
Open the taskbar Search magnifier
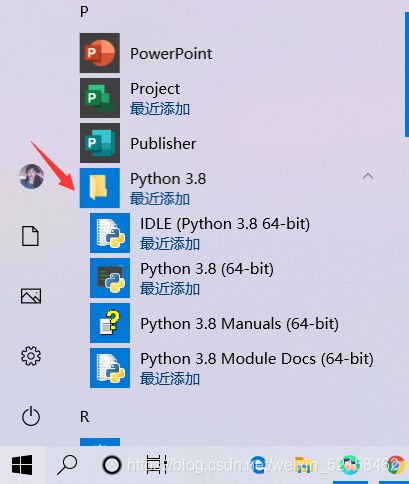pos(67,465)
